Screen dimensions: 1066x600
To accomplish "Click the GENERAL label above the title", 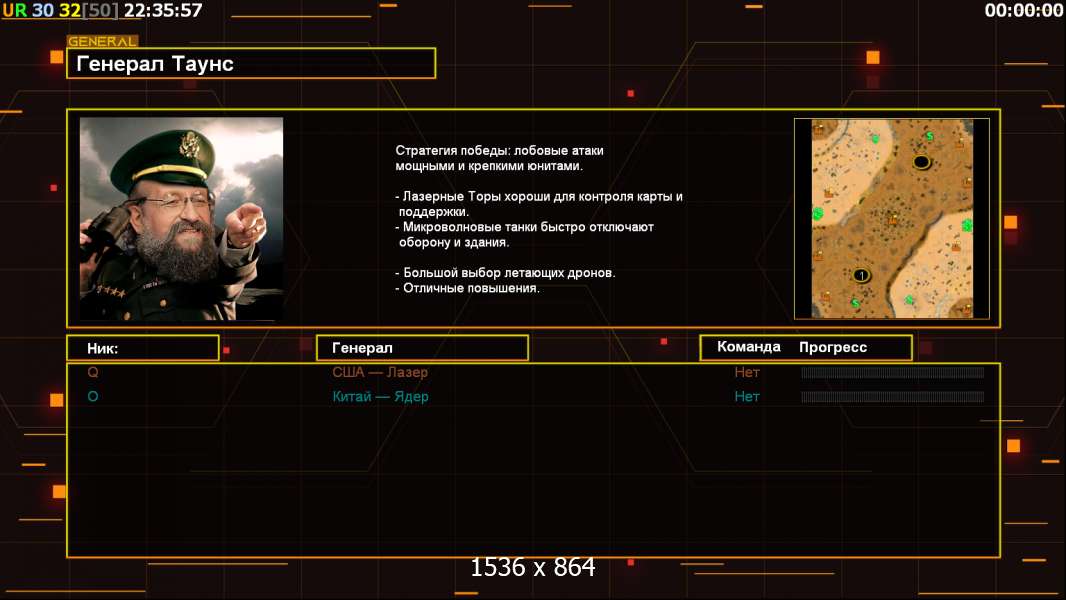I will 102,41.
